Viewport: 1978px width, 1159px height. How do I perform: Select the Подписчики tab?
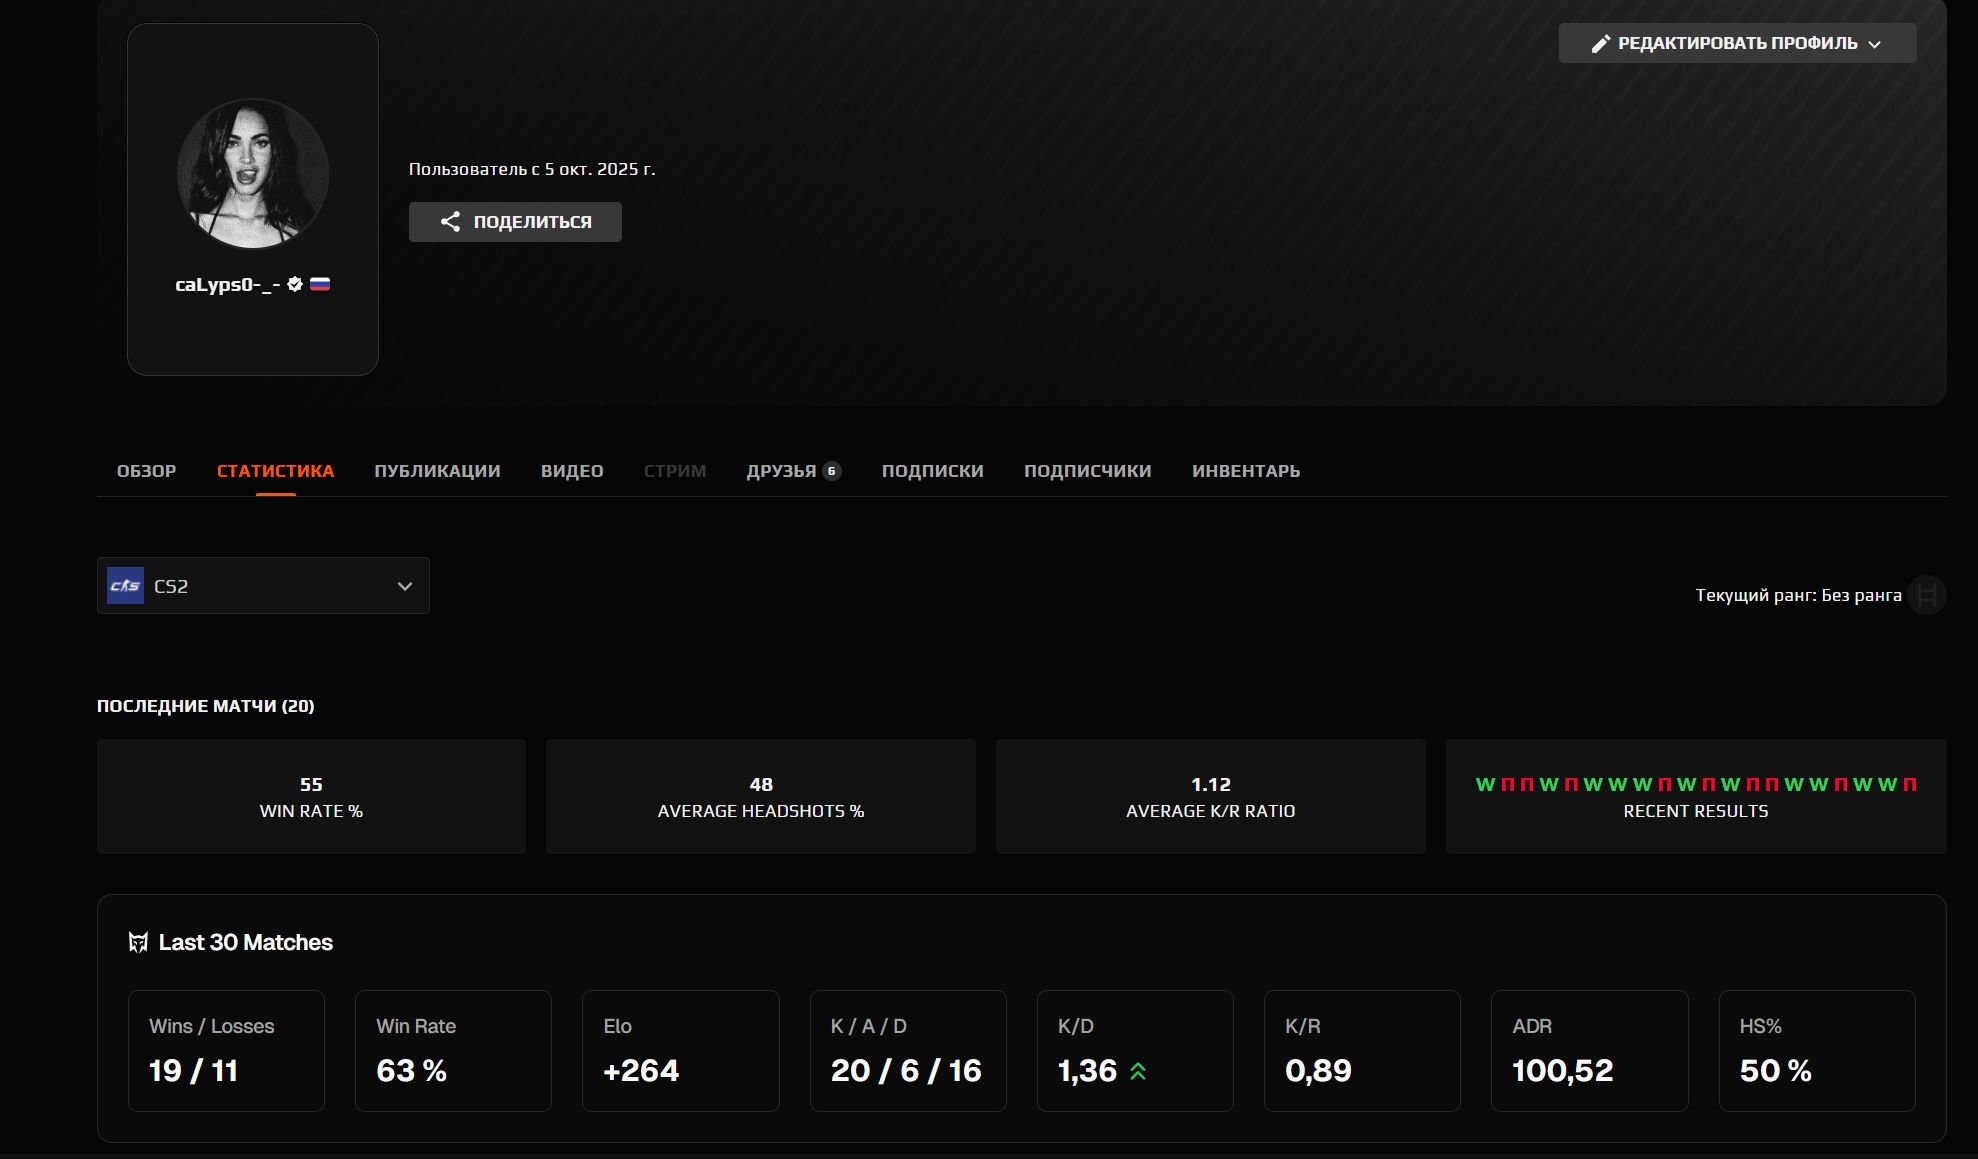(x=1087, y=471)
